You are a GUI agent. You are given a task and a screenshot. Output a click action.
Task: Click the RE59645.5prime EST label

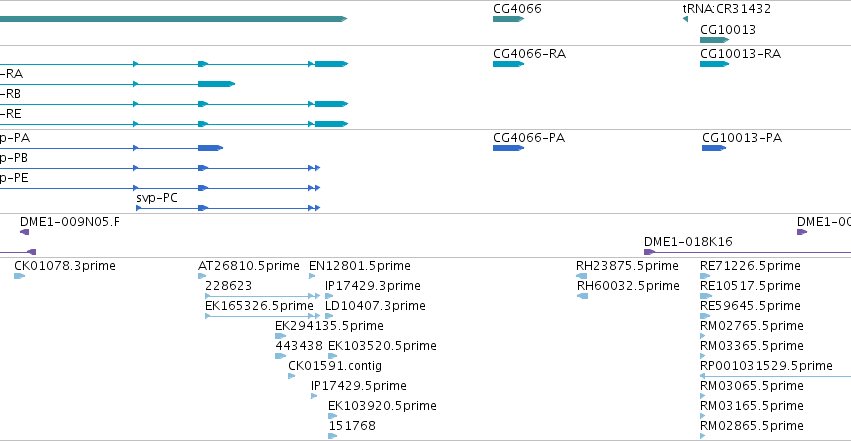point(750,306)
